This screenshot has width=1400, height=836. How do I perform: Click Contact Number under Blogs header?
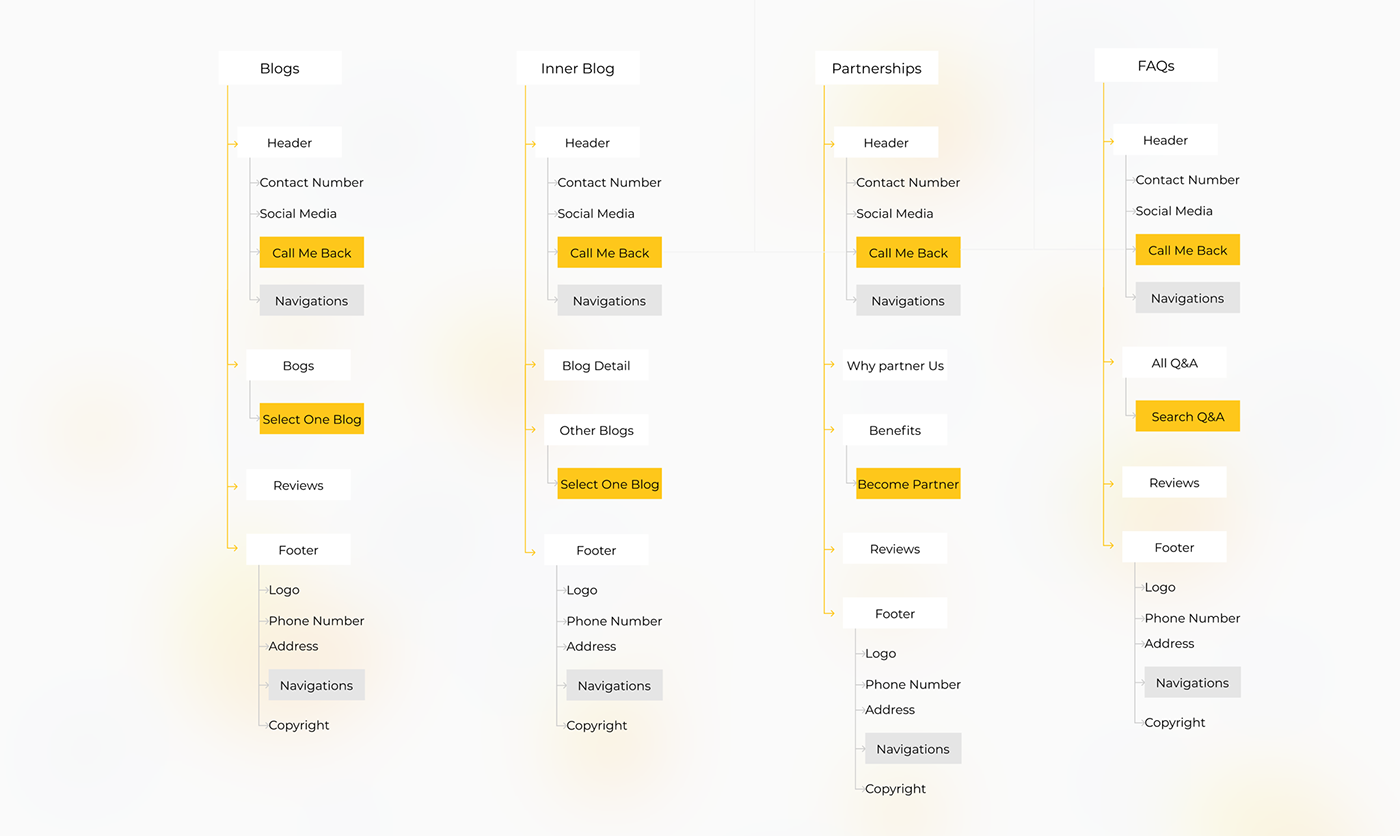(311, 182)
